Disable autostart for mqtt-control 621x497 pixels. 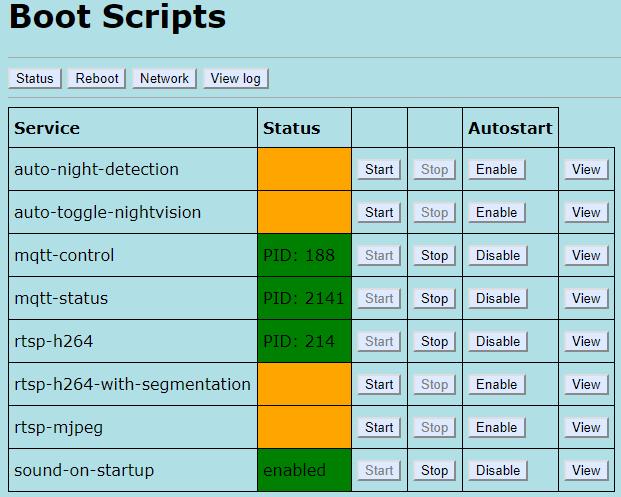pyautogui.click(x=497, y=255)
